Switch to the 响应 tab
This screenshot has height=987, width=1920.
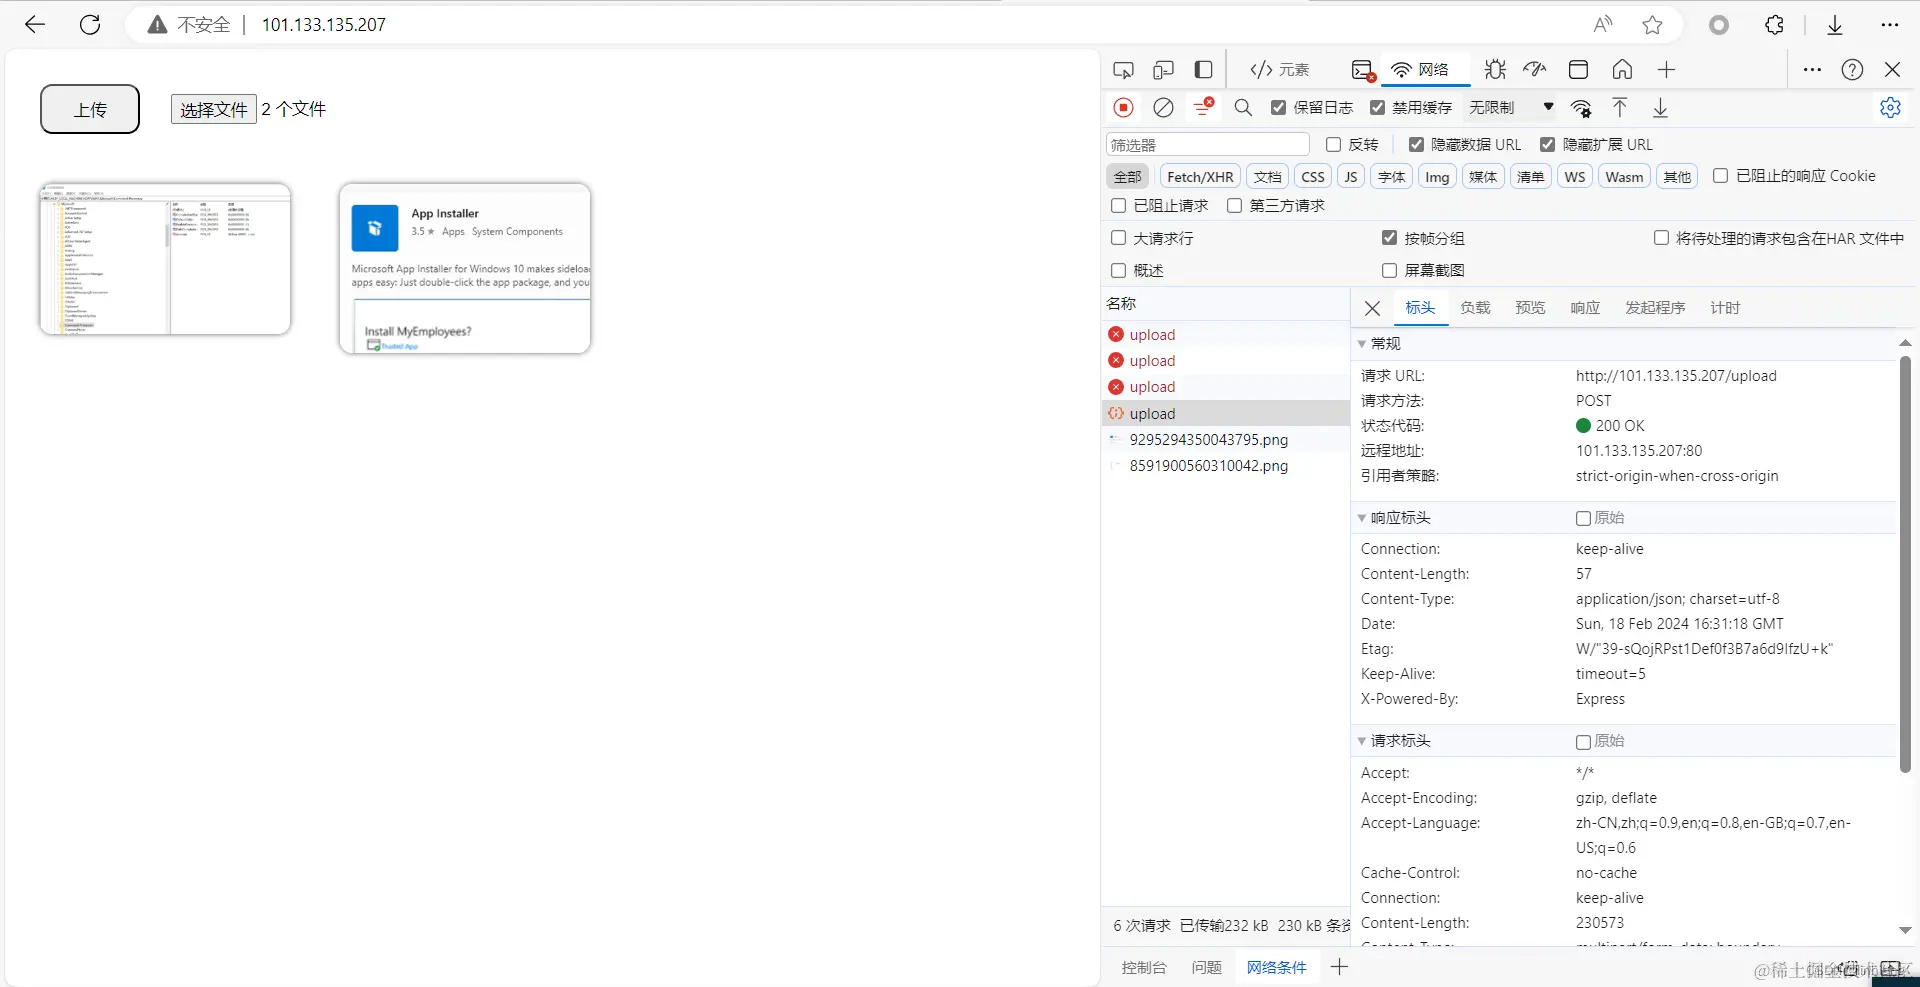click(1585, 308)
